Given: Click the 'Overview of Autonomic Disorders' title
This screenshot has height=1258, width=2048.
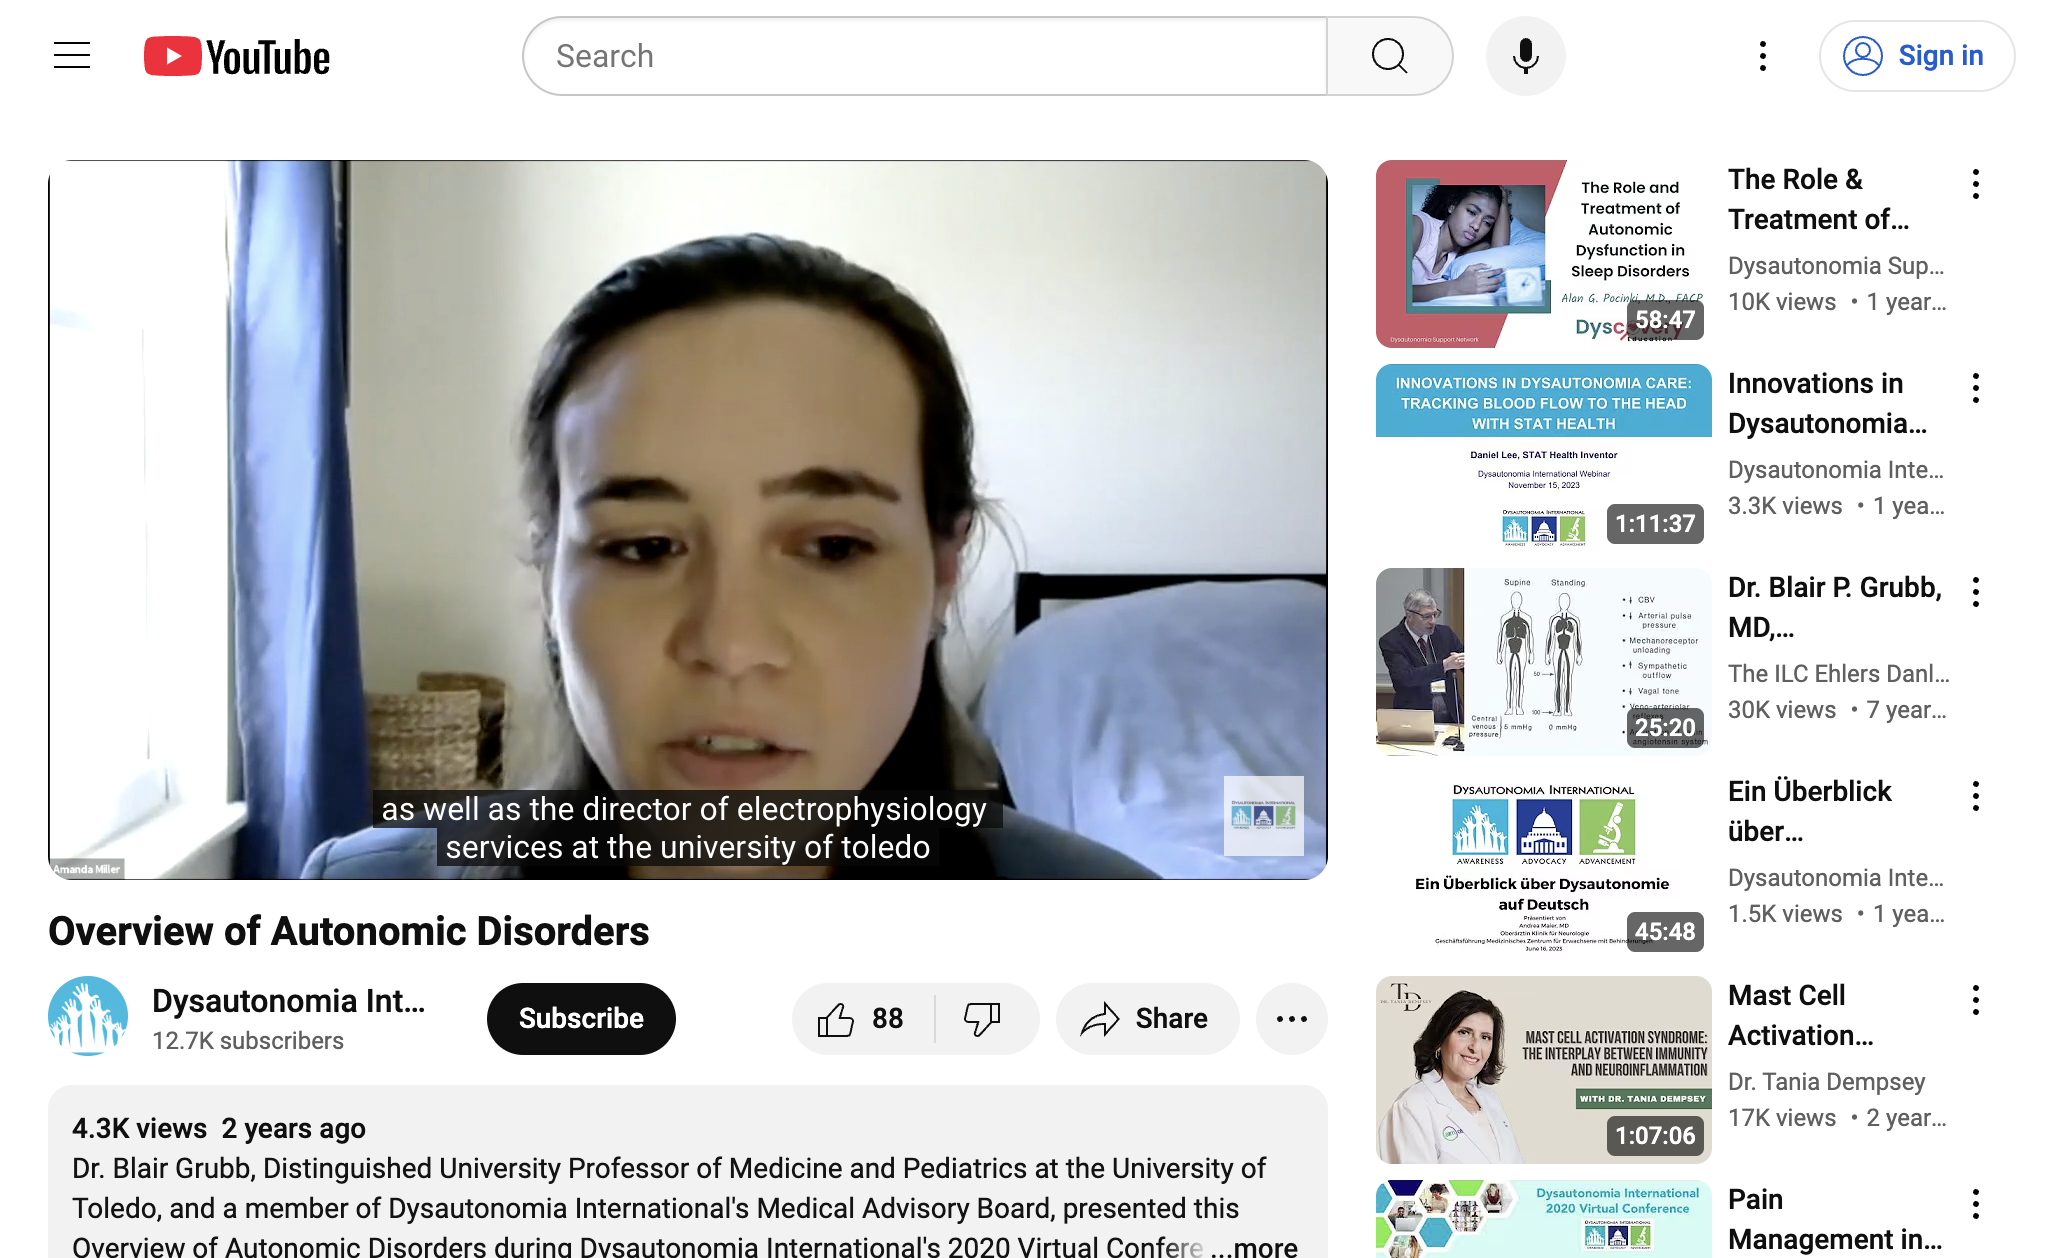Looking at the screenshot, I should pyautogui.click(x=349, y=931).
